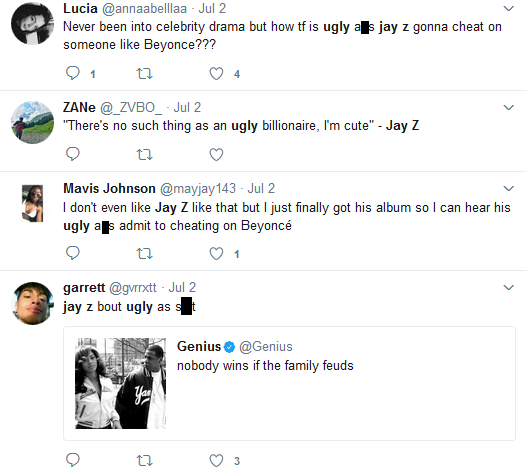This screenshot has width=527, height=474.
Task: Open Mavis Johnson's profile name link
Action: click(109, 188)
